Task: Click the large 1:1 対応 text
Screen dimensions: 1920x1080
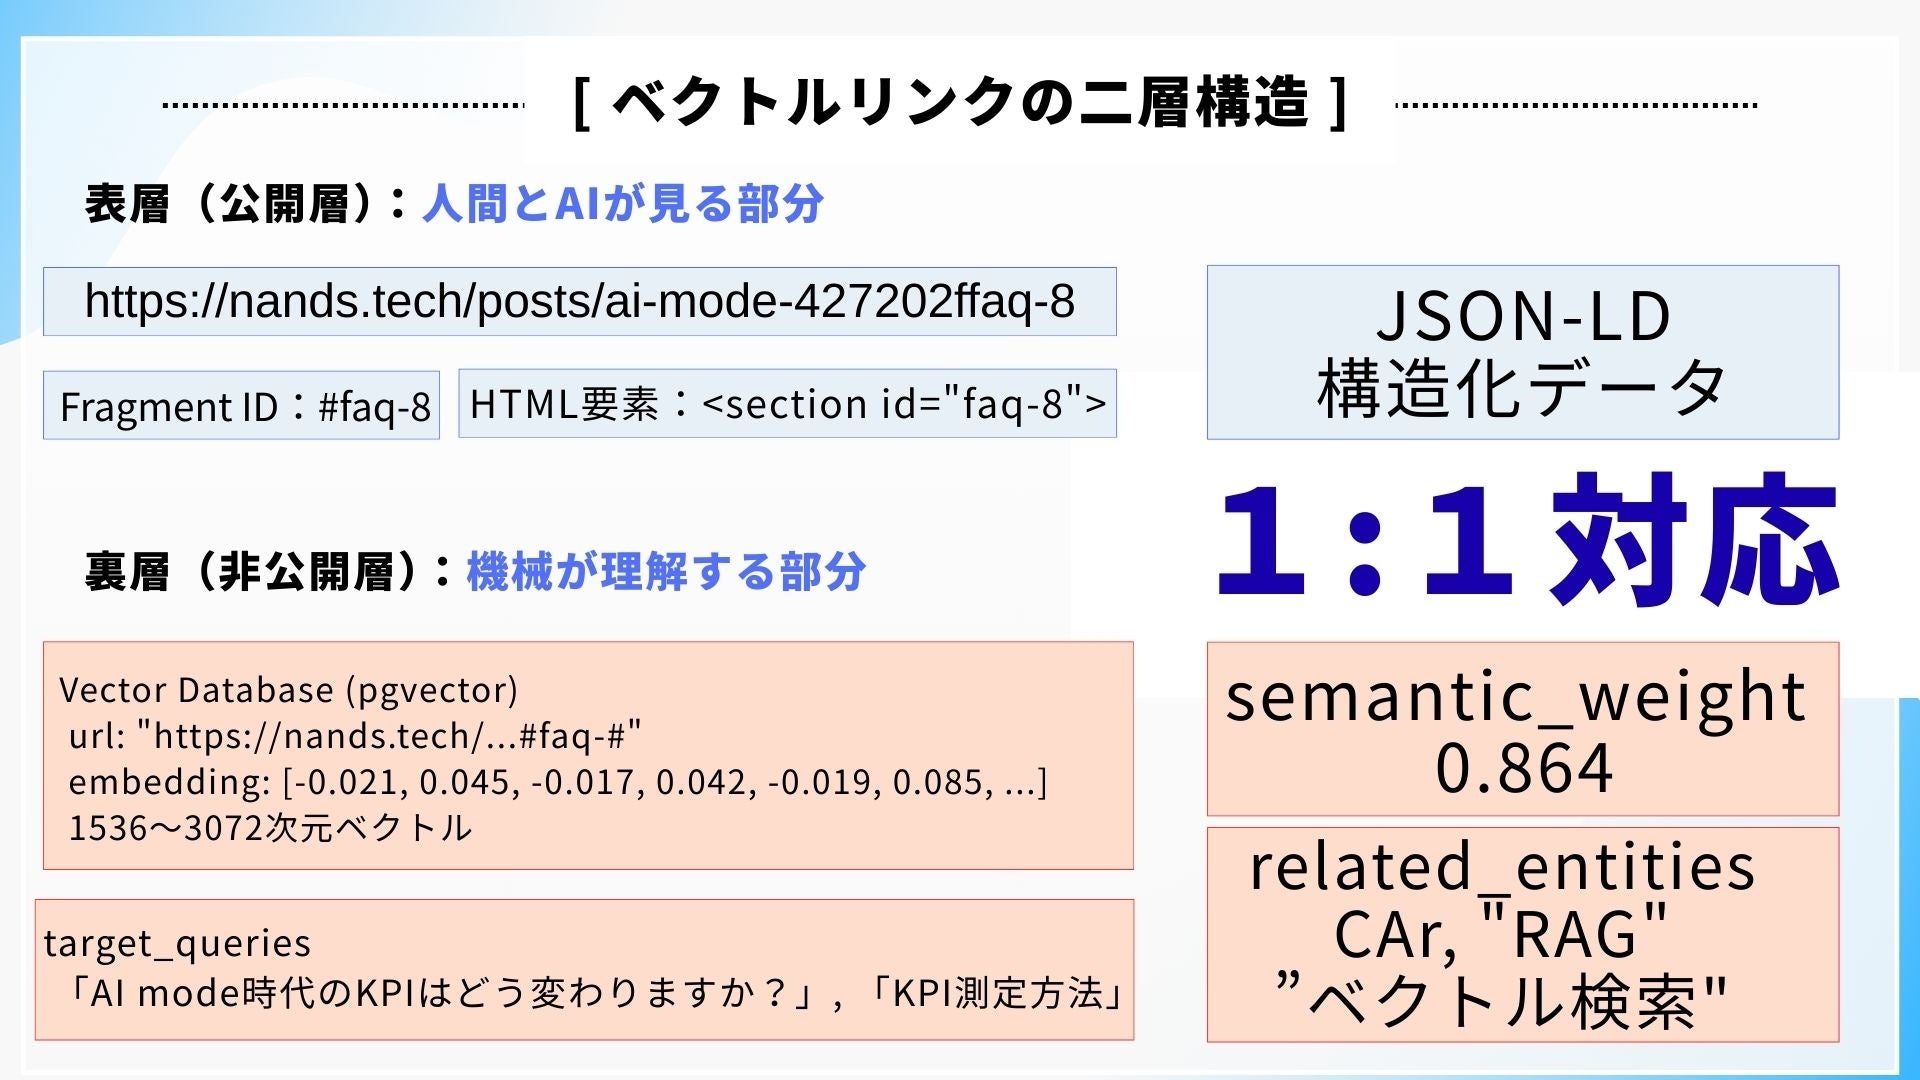Action: point(1527,540)
